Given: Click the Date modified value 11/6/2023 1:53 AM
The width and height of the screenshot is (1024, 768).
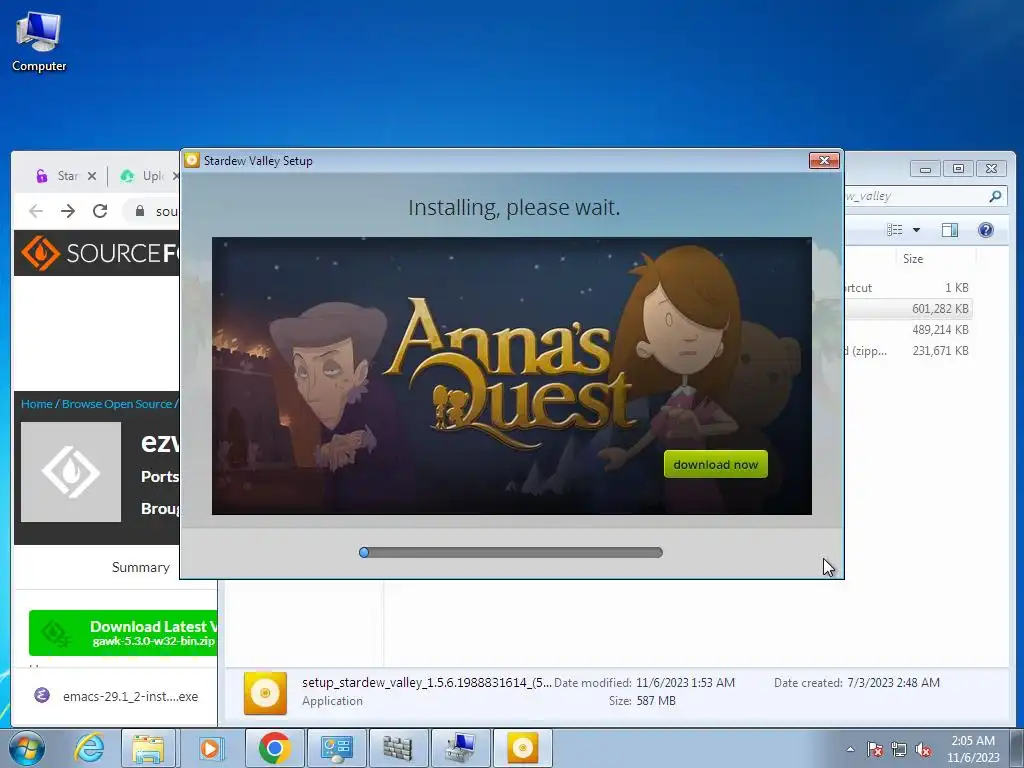Looking at the screenshot, I should point(685,682).
